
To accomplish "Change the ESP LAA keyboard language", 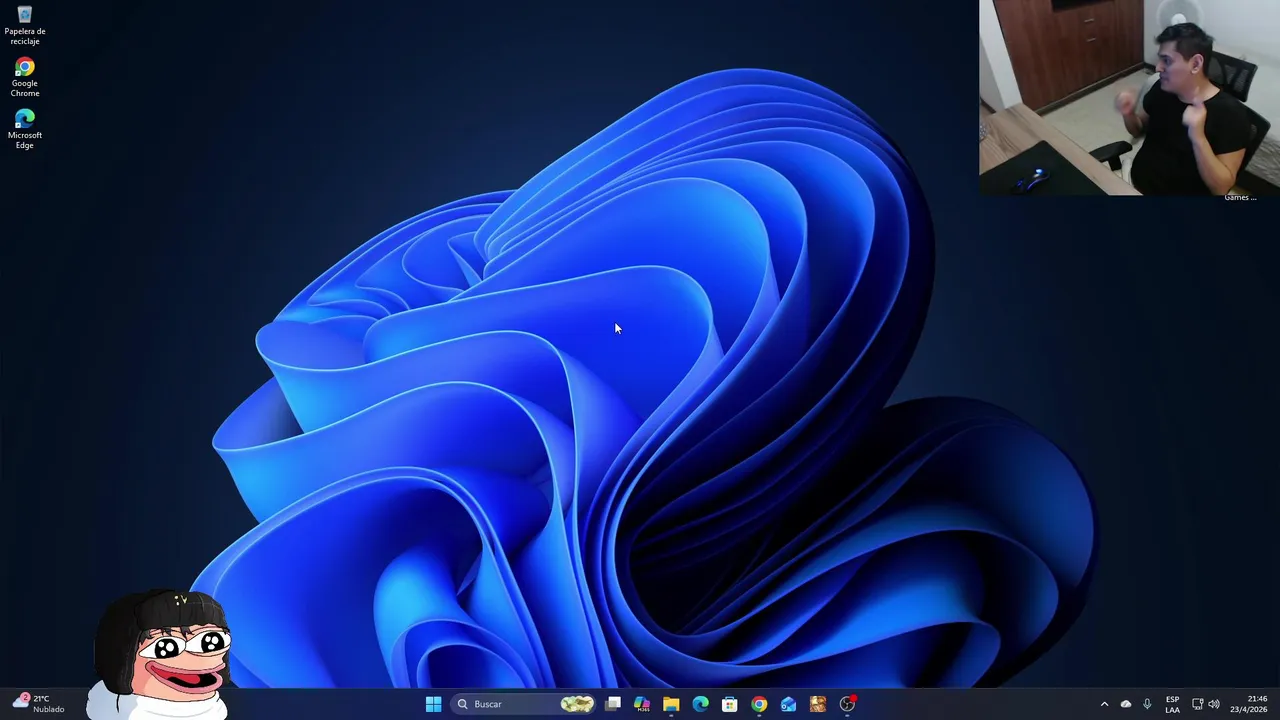I will click(1172, 704).
